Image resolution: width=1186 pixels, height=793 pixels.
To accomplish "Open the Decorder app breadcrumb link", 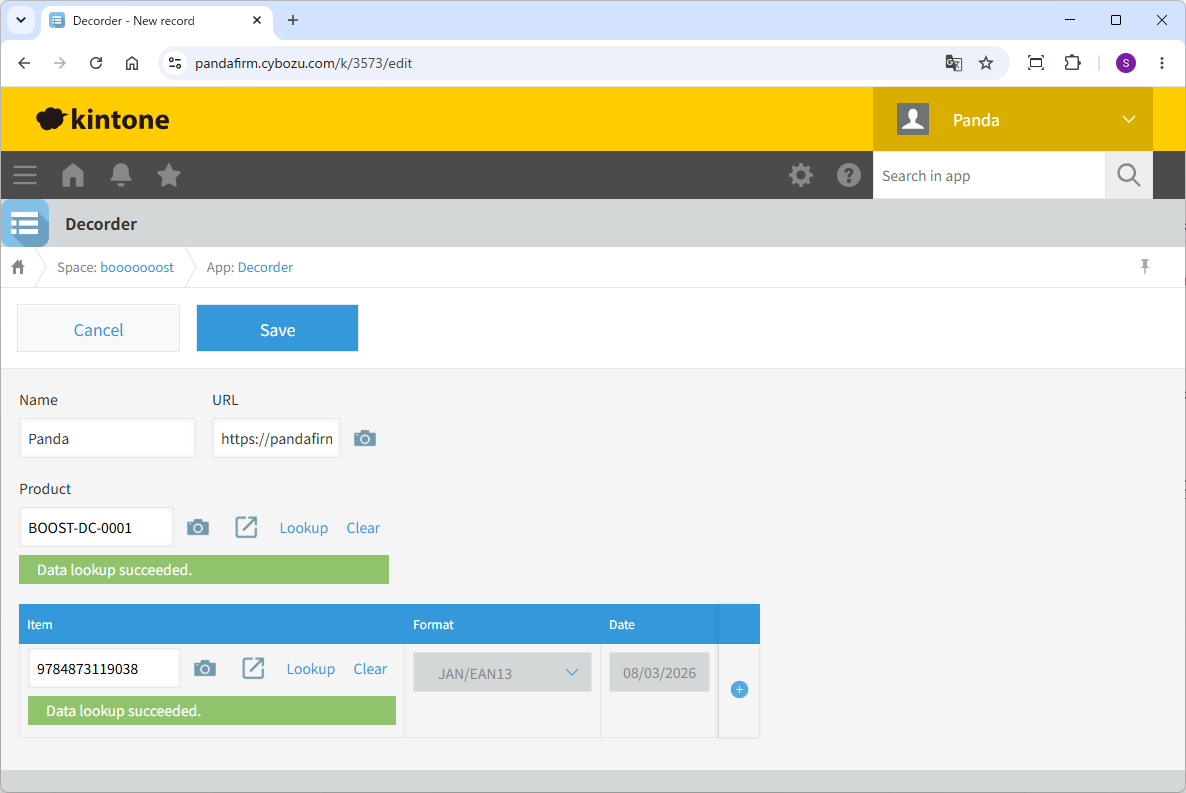I will click(x=265, y=267).
